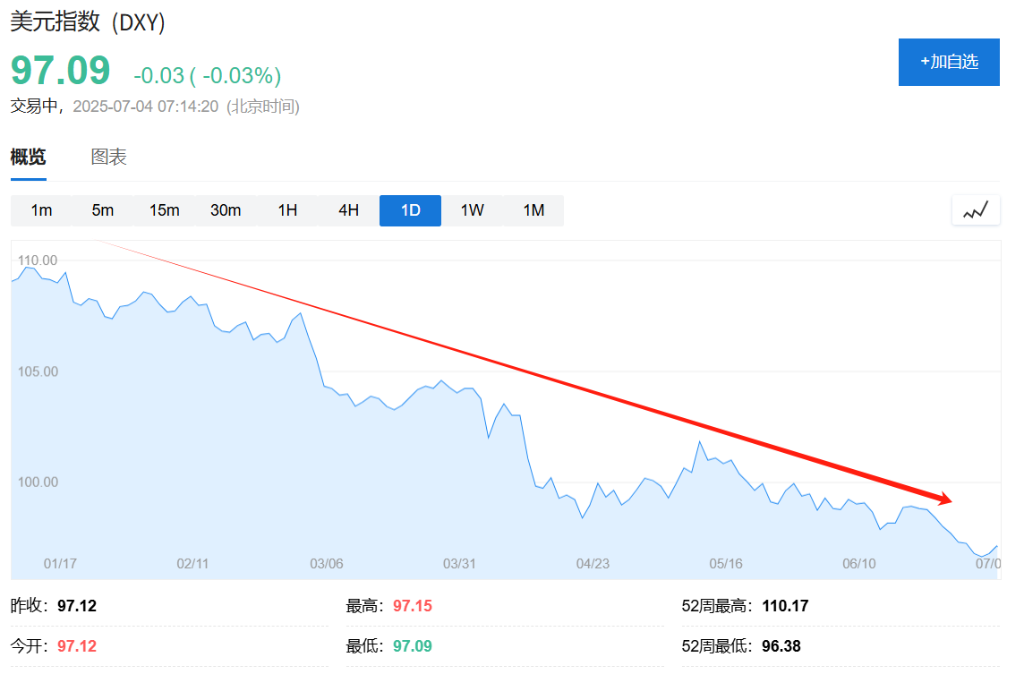This screenshot has height=674, width=1024.
Task: Switch chart interval to 1H
Action: (x=287, y=210)
